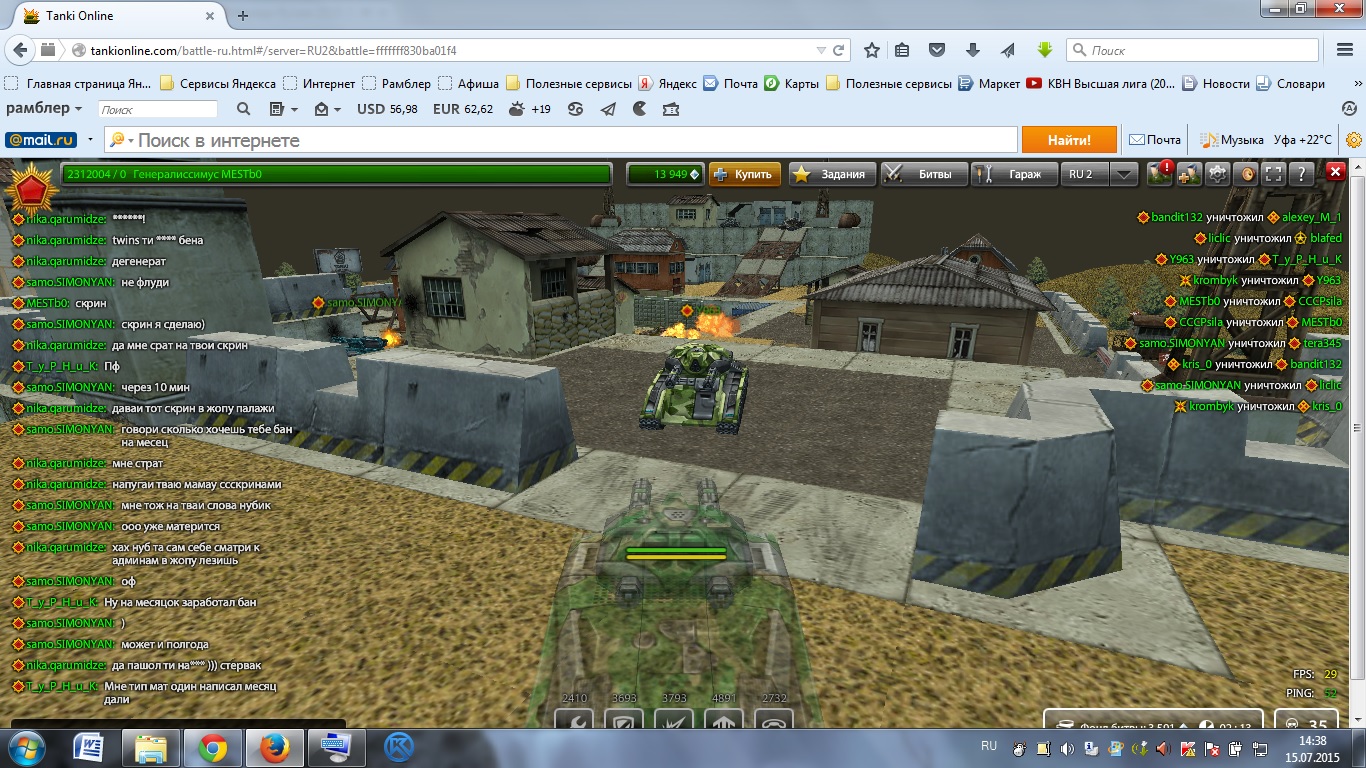Click the Rambler toolbar search field
Screen dimensions: 1366x768
[x=157, y=109]
